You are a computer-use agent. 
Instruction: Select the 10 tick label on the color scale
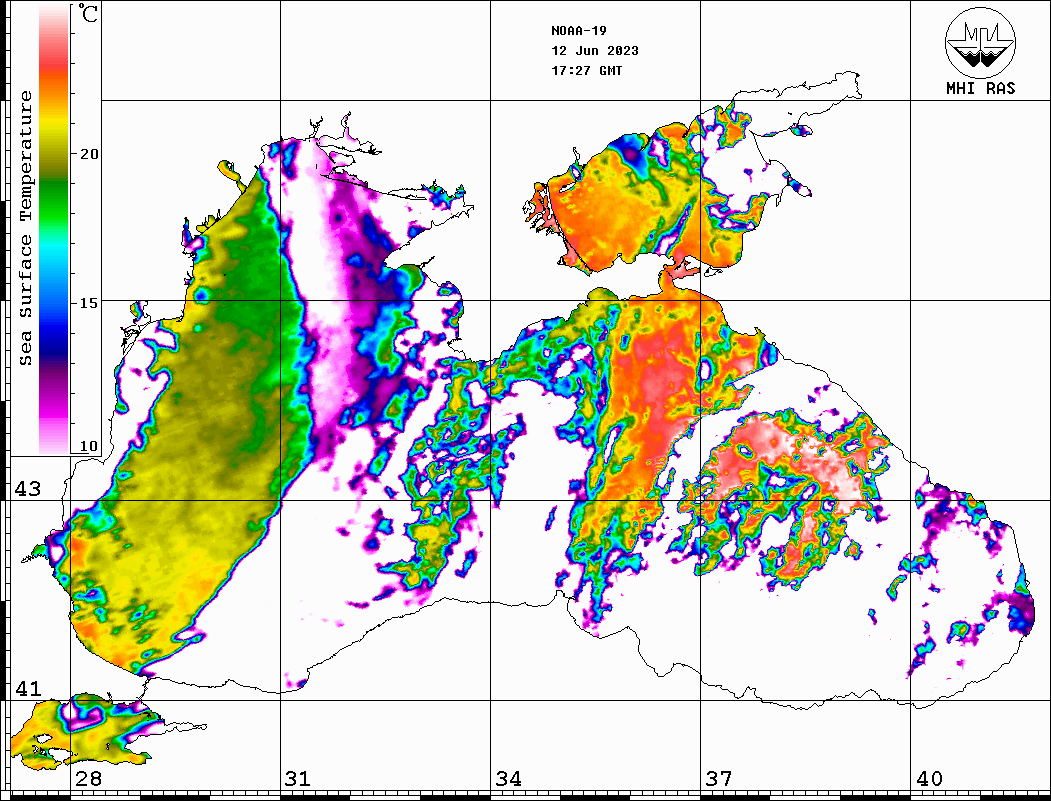tap(90, 446)
